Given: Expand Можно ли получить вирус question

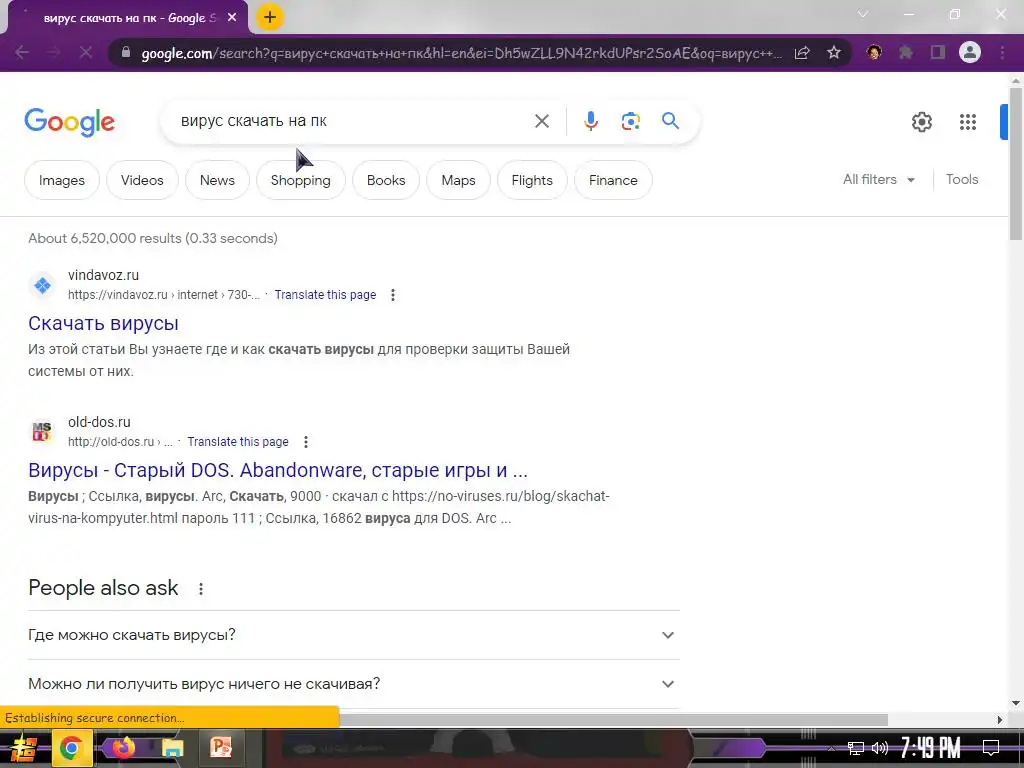Looking at the screenshot, I should [x=353, y=684].
